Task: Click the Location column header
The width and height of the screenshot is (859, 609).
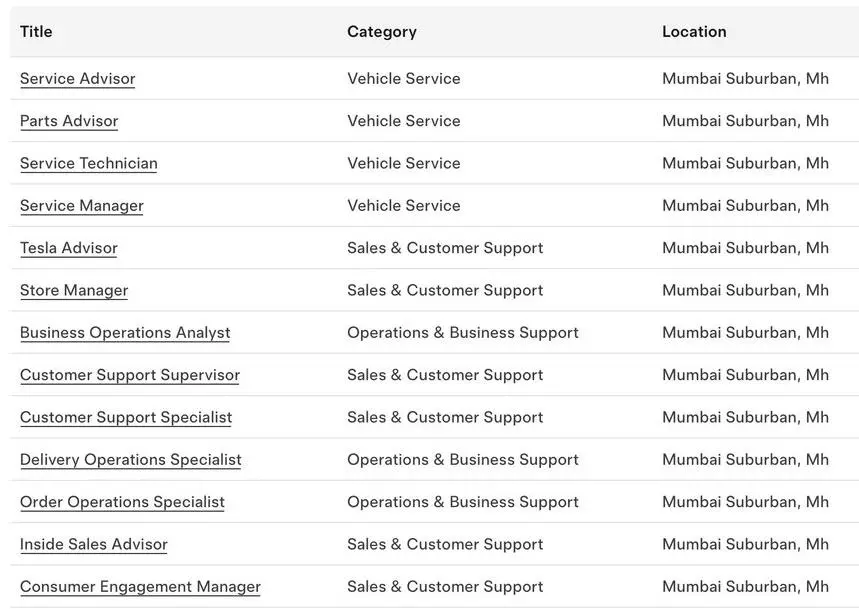Action: (694, 32)
